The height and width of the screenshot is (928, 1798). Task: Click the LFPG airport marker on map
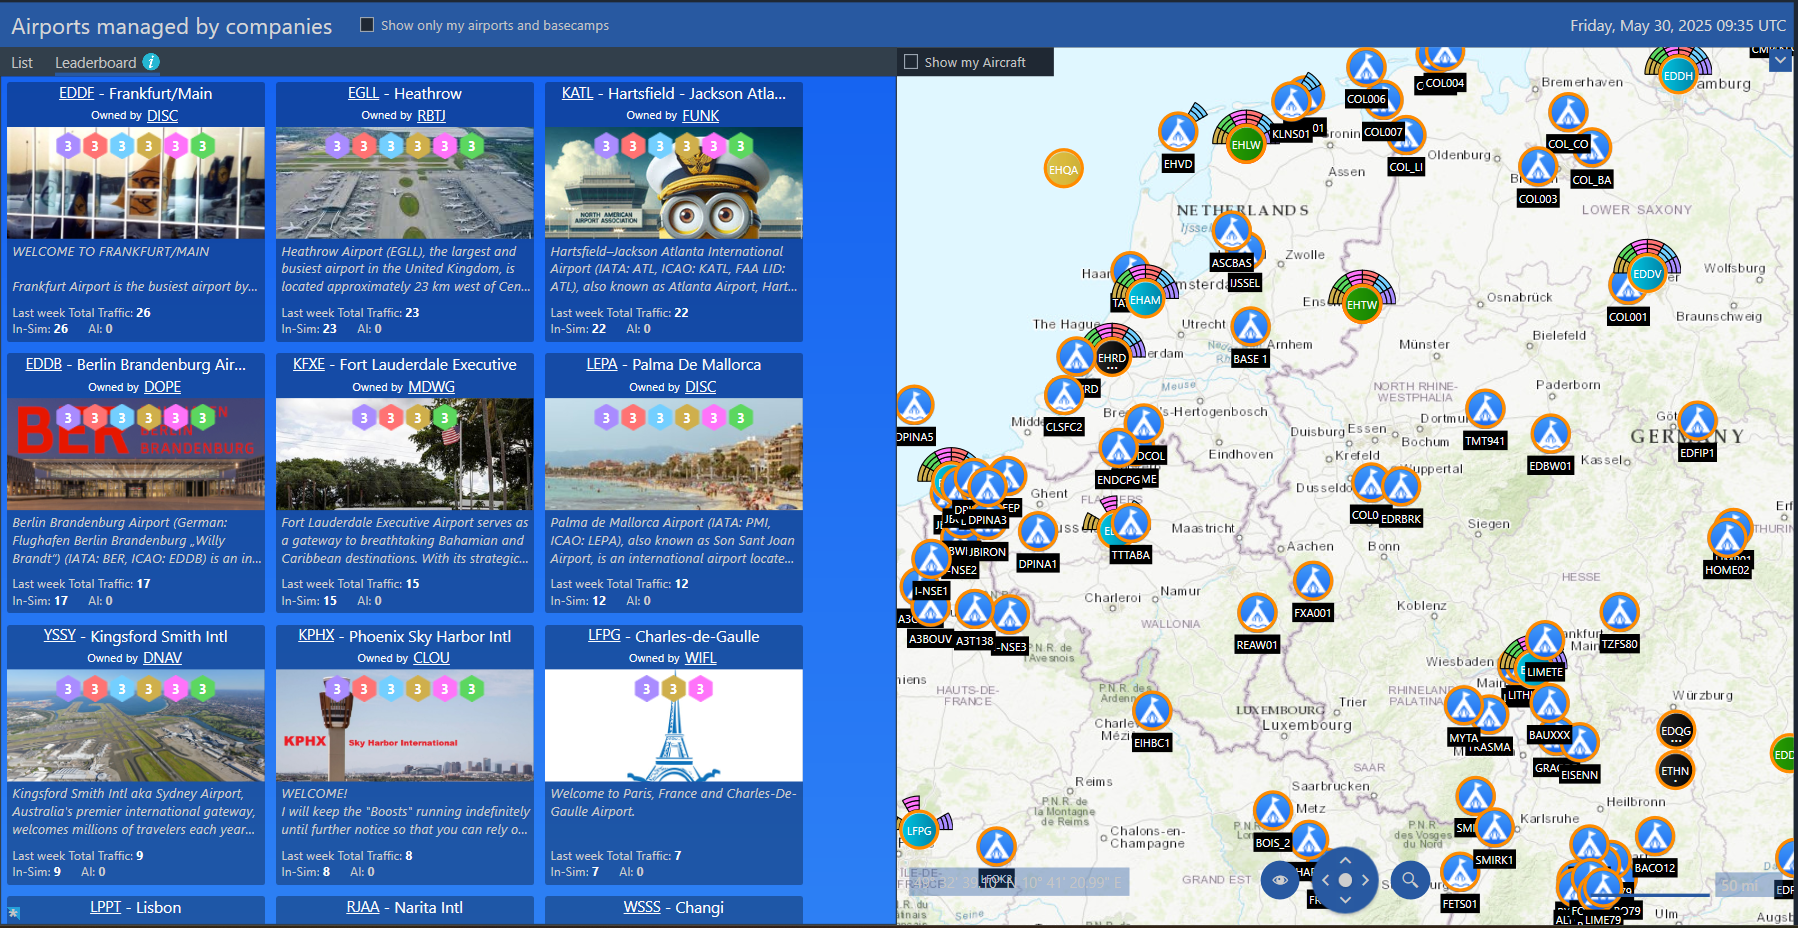click(x=918, y=830)
